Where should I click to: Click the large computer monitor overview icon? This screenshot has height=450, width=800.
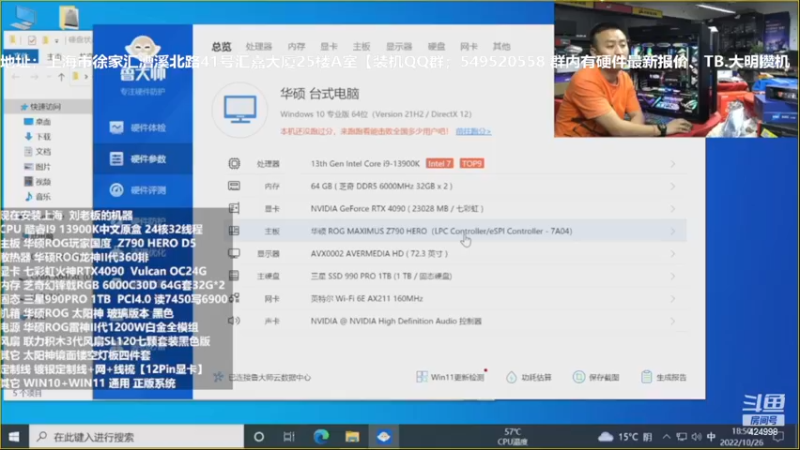240,109
